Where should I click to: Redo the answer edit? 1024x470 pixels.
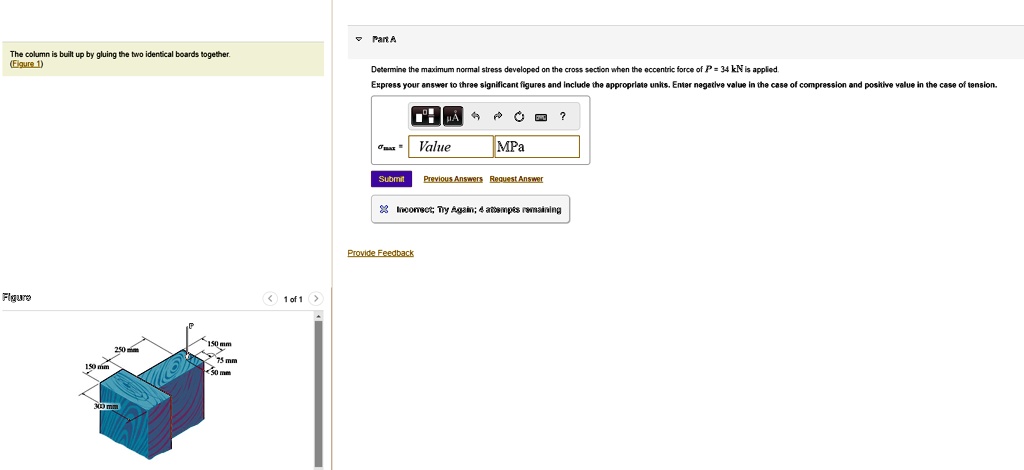point(497,117)
